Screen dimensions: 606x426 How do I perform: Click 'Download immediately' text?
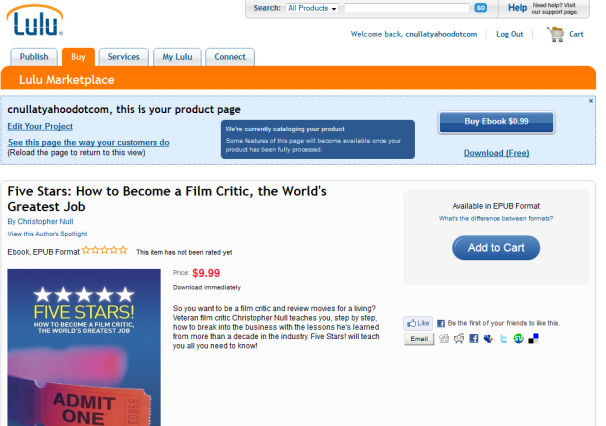pyautogui.click(x=207, y=288)
